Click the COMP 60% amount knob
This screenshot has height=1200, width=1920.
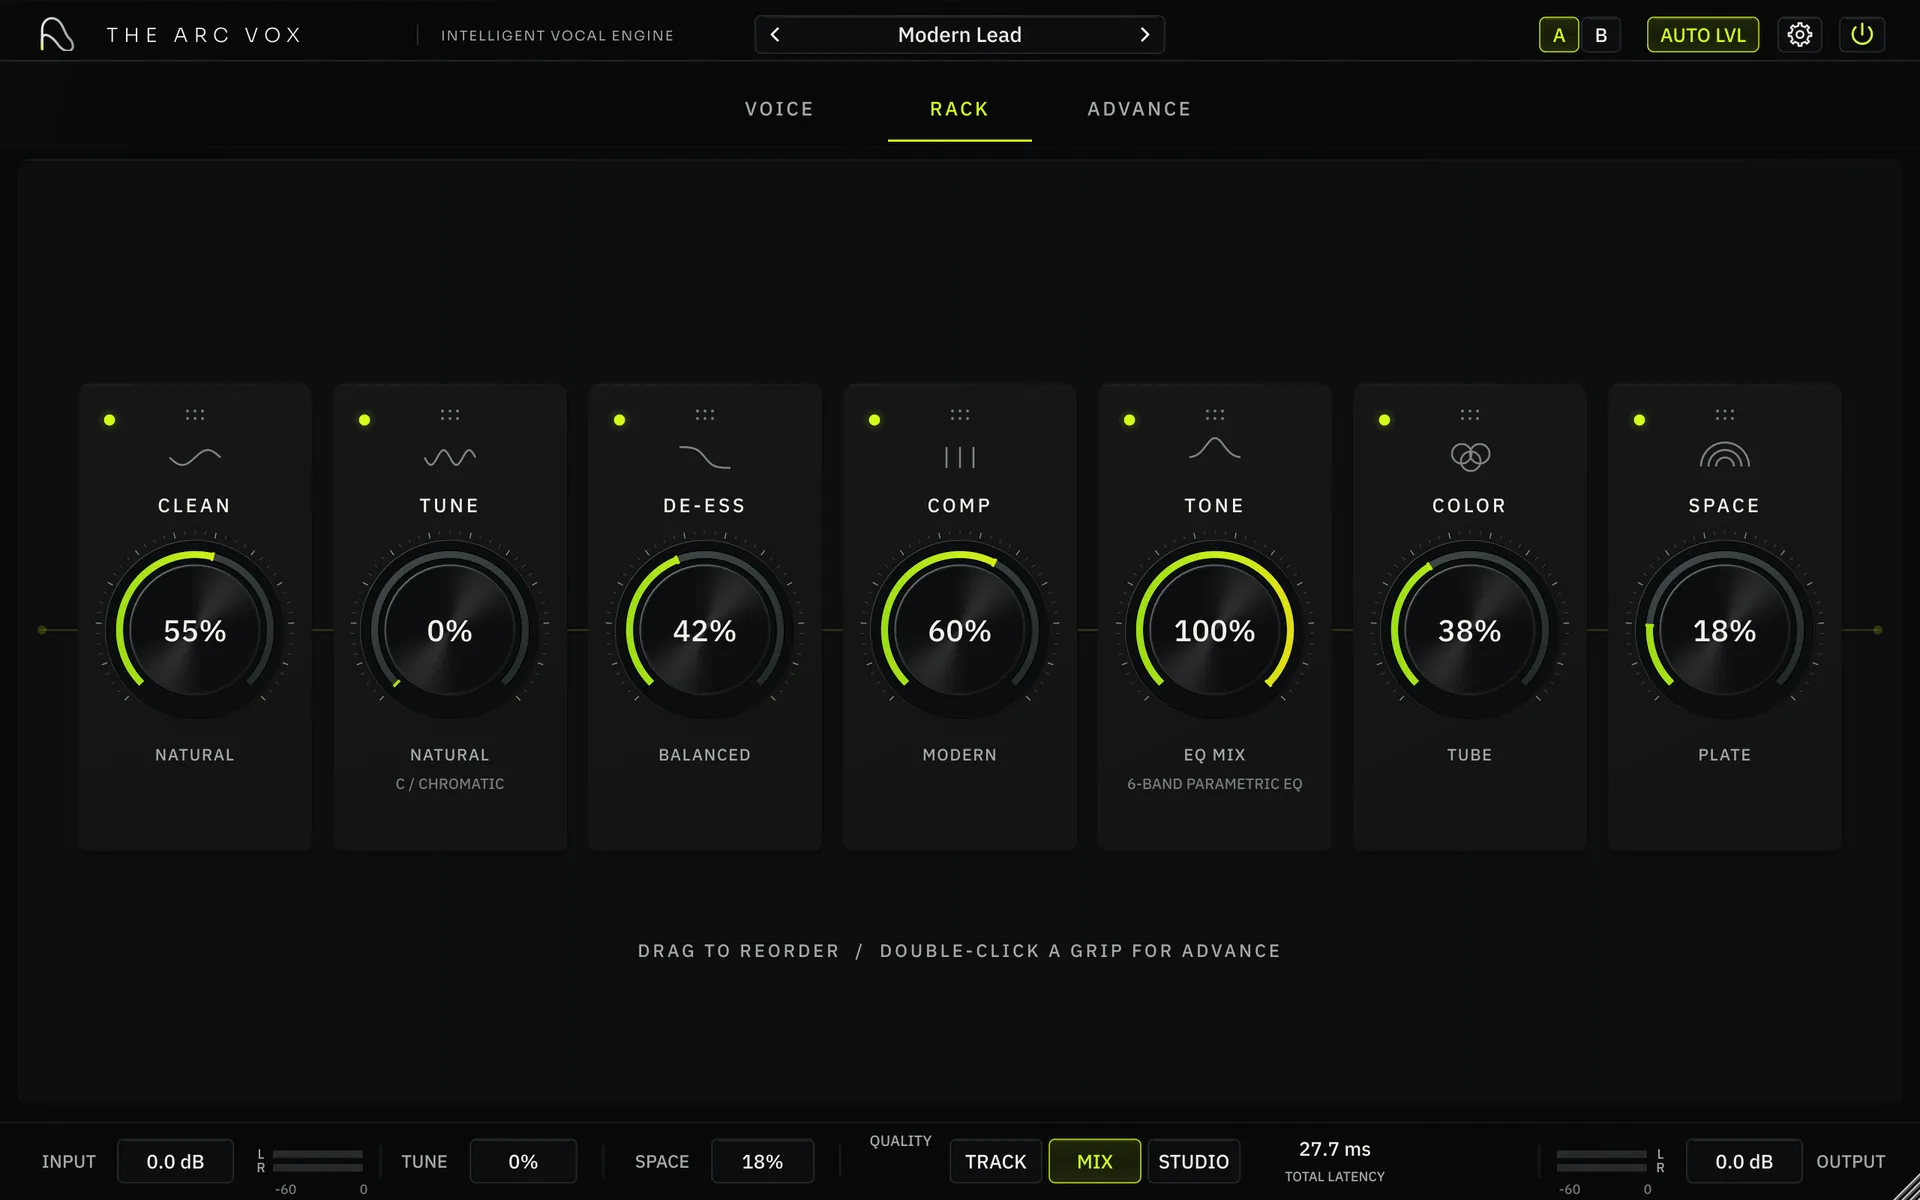click(x=960, y=630)
